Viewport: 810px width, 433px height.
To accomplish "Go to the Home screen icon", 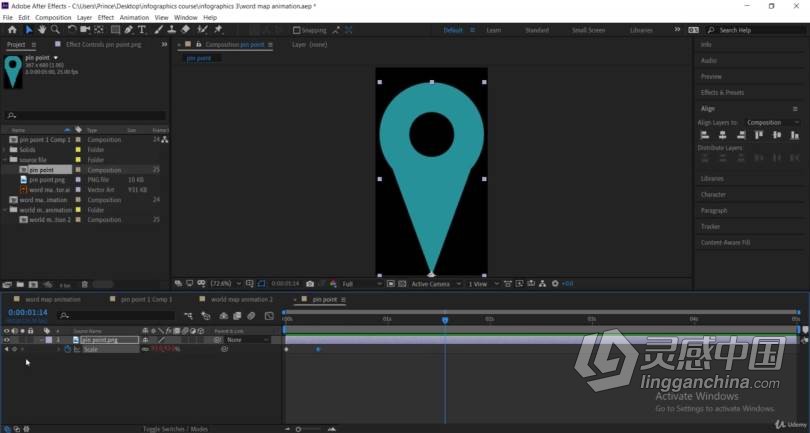I will tap(12, 30).
